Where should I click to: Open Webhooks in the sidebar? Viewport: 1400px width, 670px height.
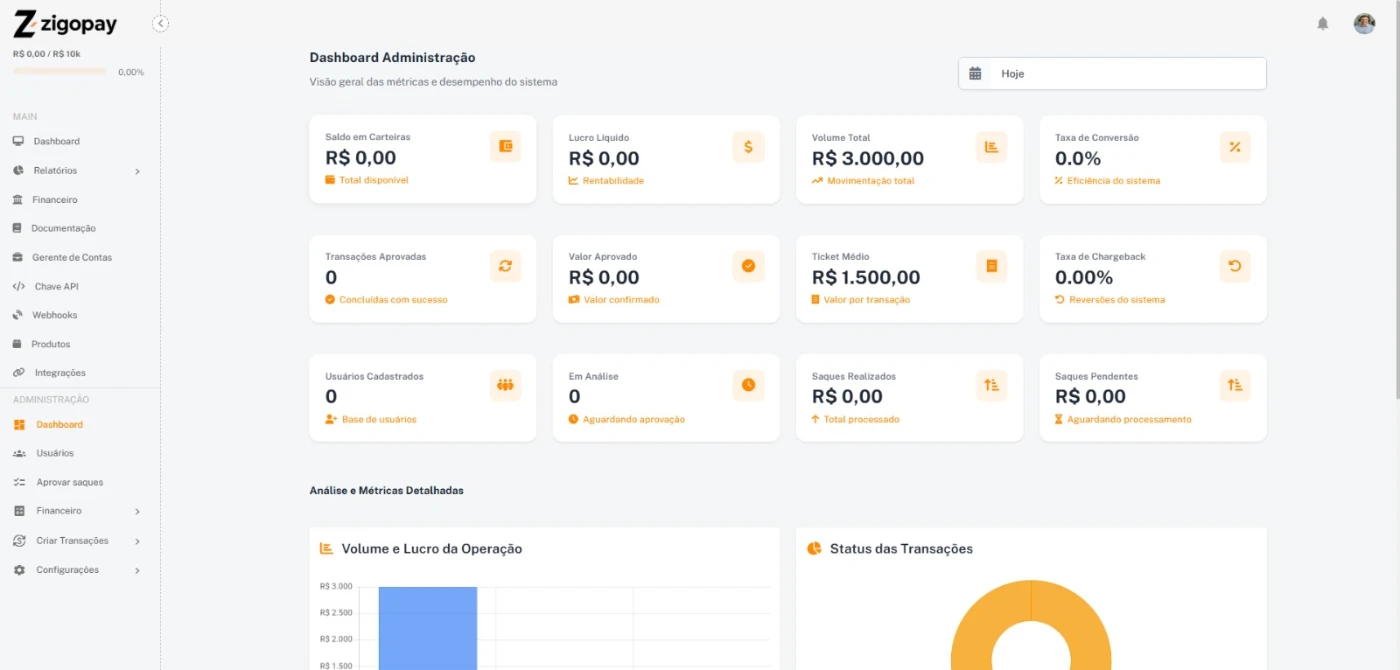pos(54,315)
